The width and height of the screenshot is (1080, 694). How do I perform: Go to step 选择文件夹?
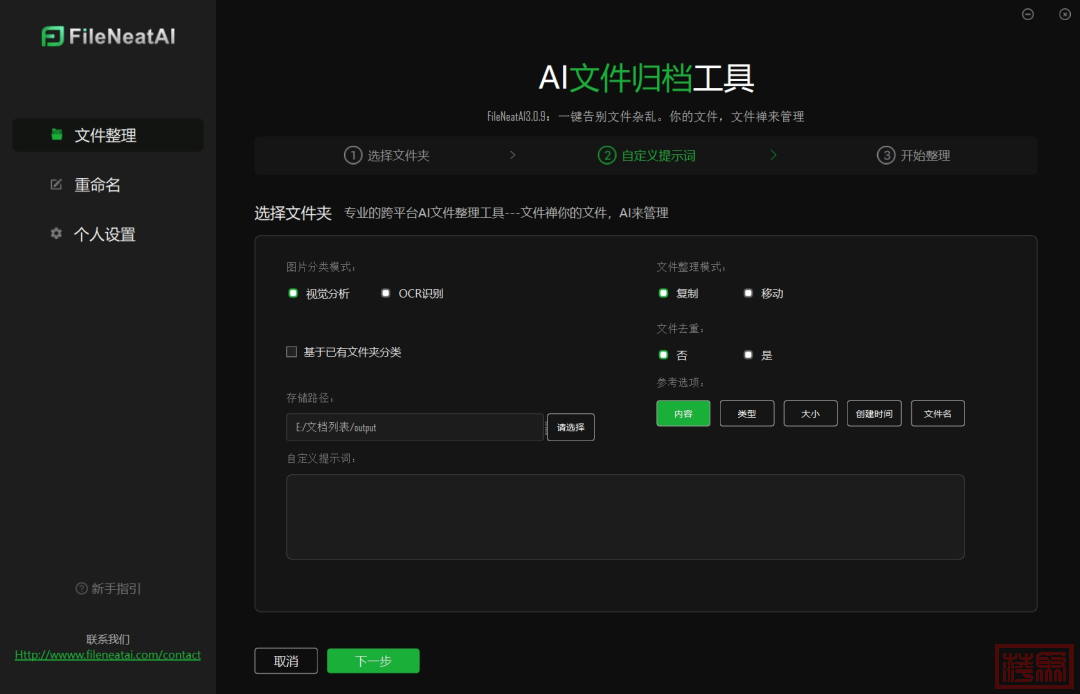(387, 155)
